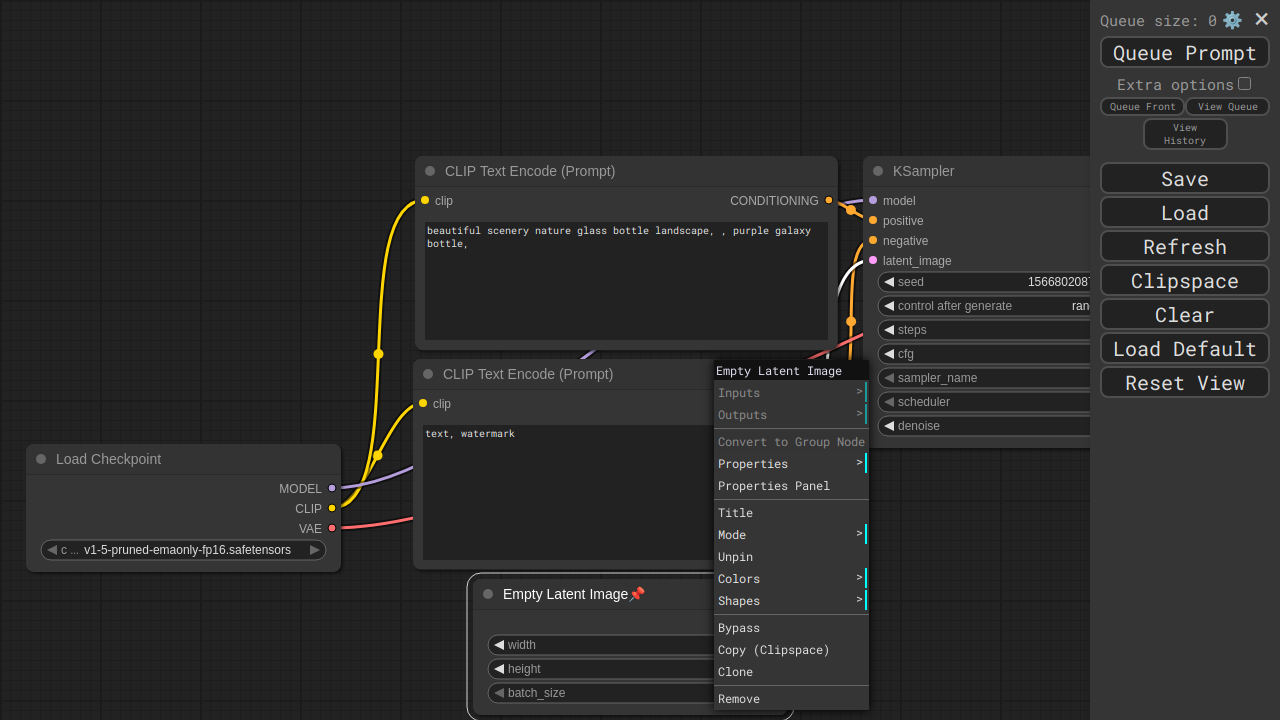This screenshot has height=720, width=1280.
Task: Expand the Colors submenu
Action: click(790, 579)
